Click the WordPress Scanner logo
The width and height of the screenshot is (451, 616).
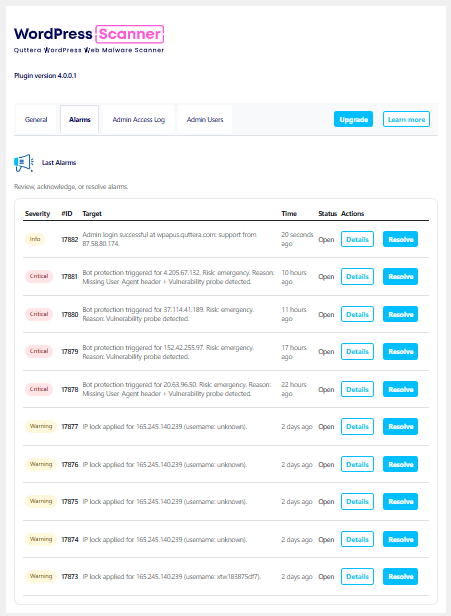pyautogui.click(x=89, y=39)
